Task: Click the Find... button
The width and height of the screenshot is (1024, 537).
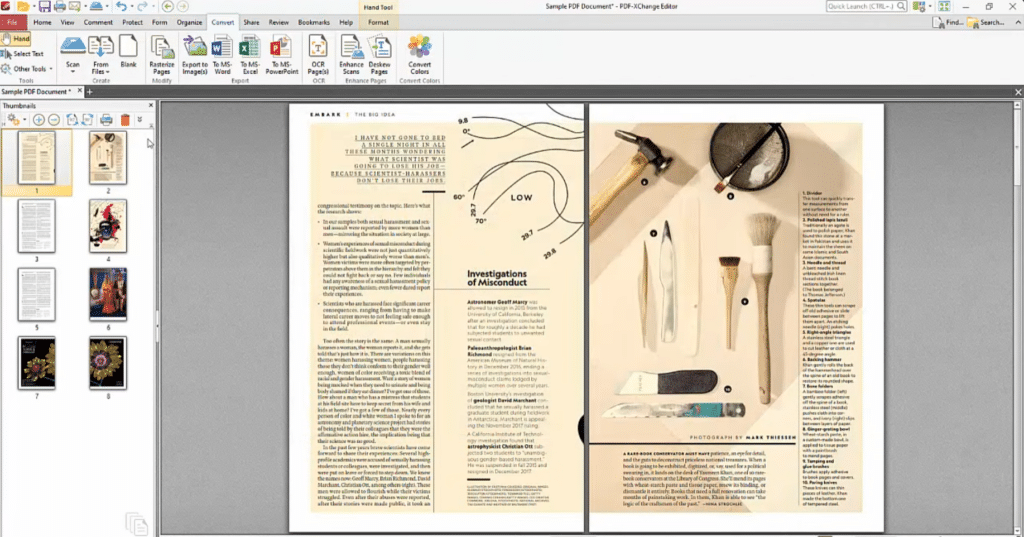Action: tap(948, 22)
